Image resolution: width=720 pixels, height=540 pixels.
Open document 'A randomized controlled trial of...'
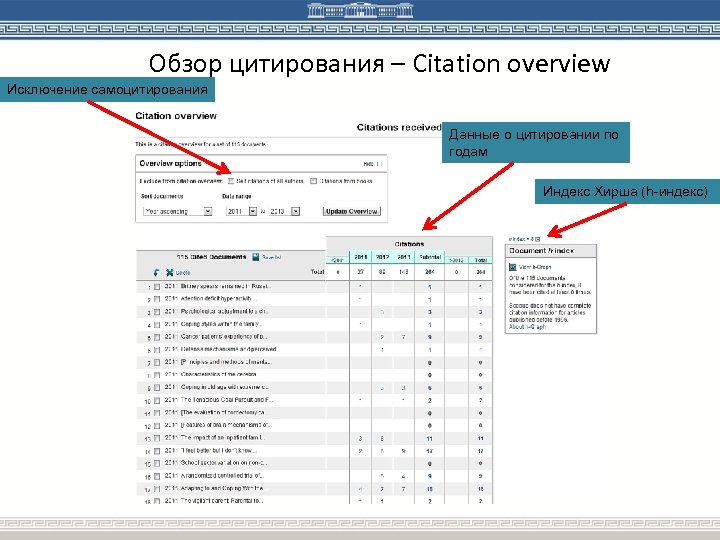222,476
